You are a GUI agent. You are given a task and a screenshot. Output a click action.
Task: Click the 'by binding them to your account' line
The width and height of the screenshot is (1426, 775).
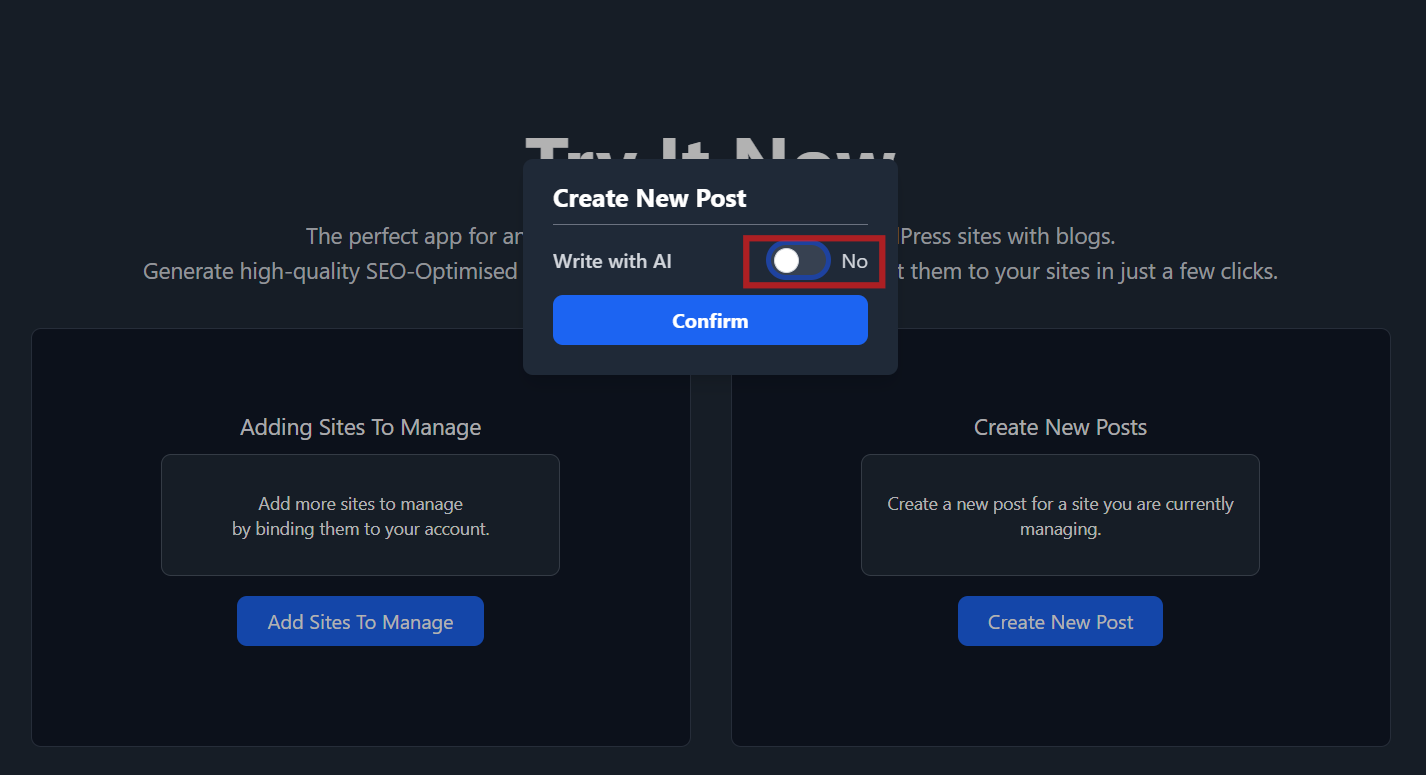click(360, 529)
